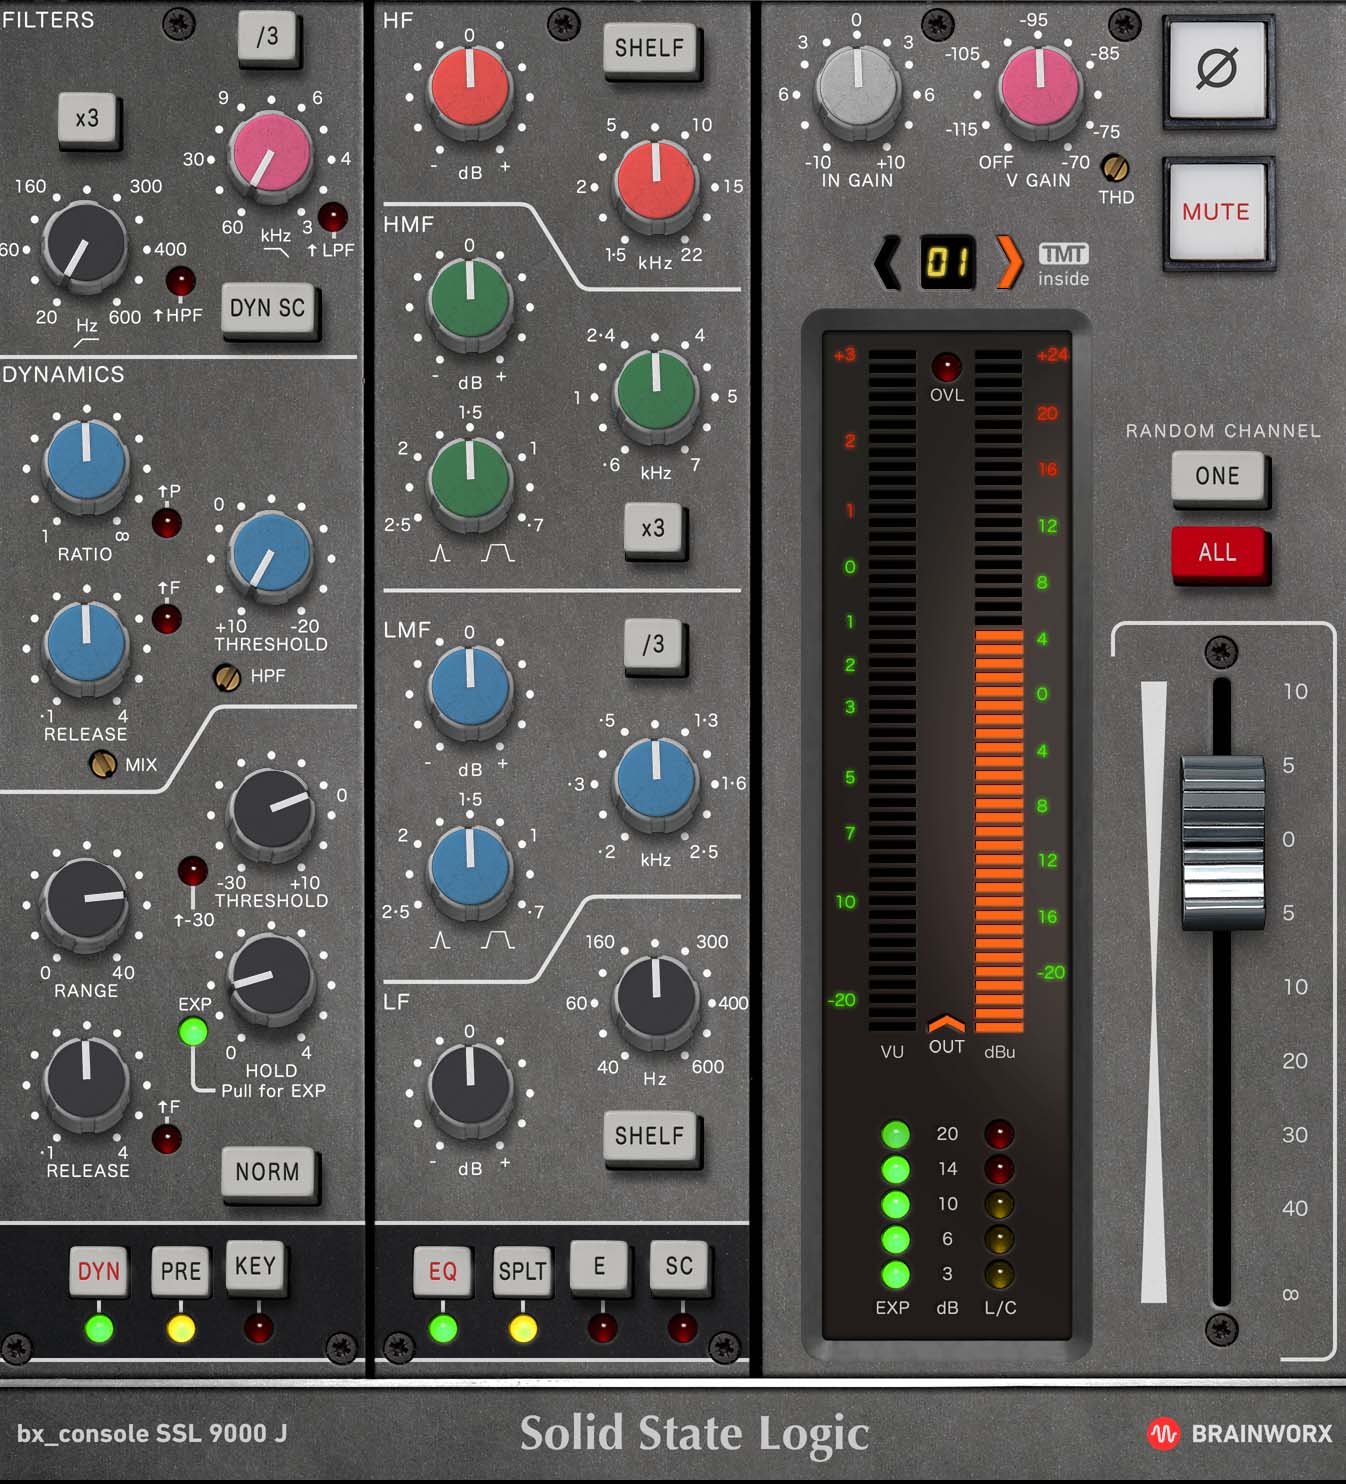1346x1484 pixels.
Task: Click the black LF frequency knob
Action: pos(655,998)
